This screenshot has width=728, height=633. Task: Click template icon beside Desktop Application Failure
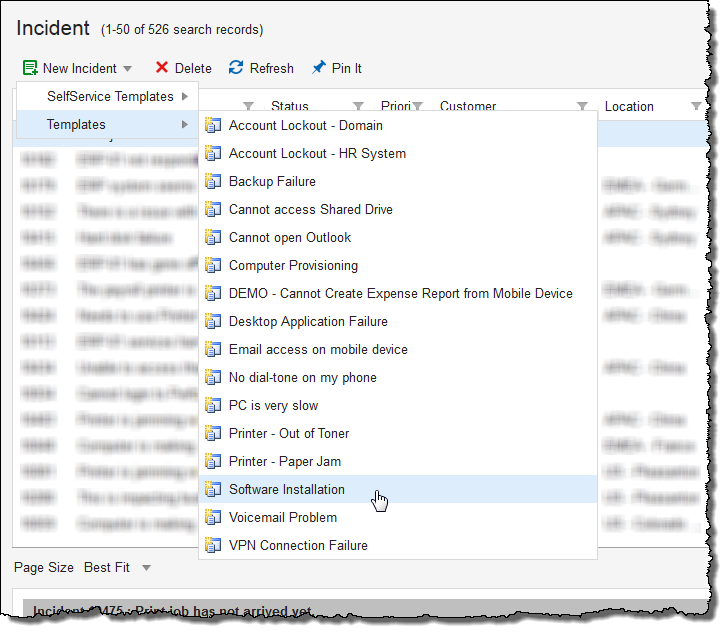click(x=213, y=321)
